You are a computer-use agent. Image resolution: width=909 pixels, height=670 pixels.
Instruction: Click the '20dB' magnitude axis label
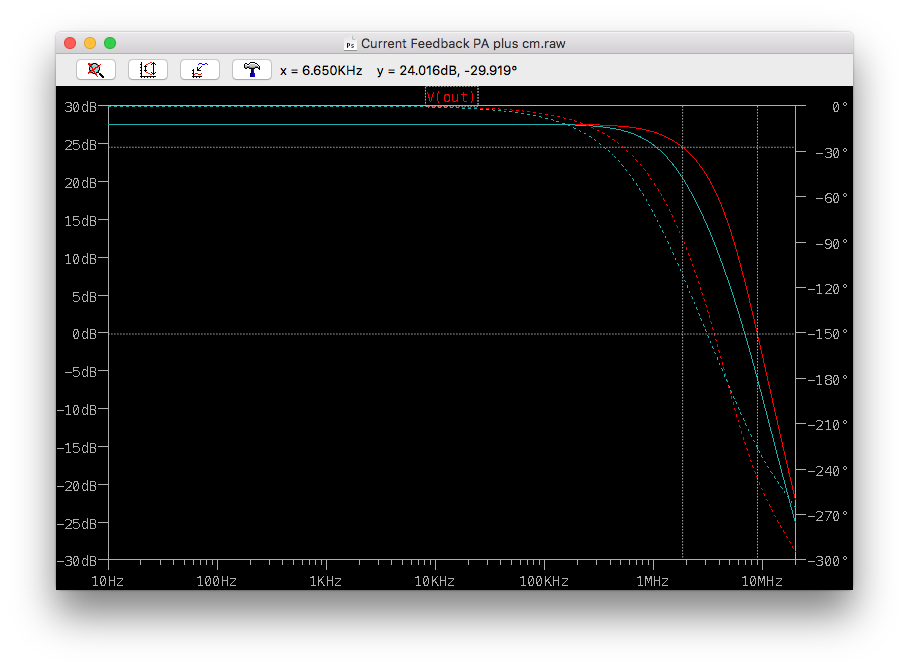point(81,183)
